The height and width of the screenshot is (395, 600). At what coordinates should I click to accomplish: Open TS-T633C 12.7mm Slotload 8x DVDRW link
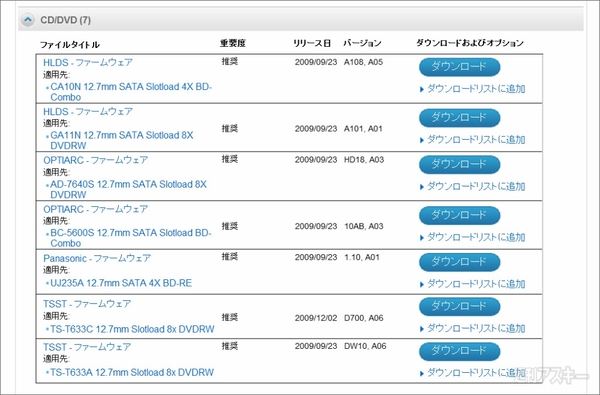coord(132,329)
